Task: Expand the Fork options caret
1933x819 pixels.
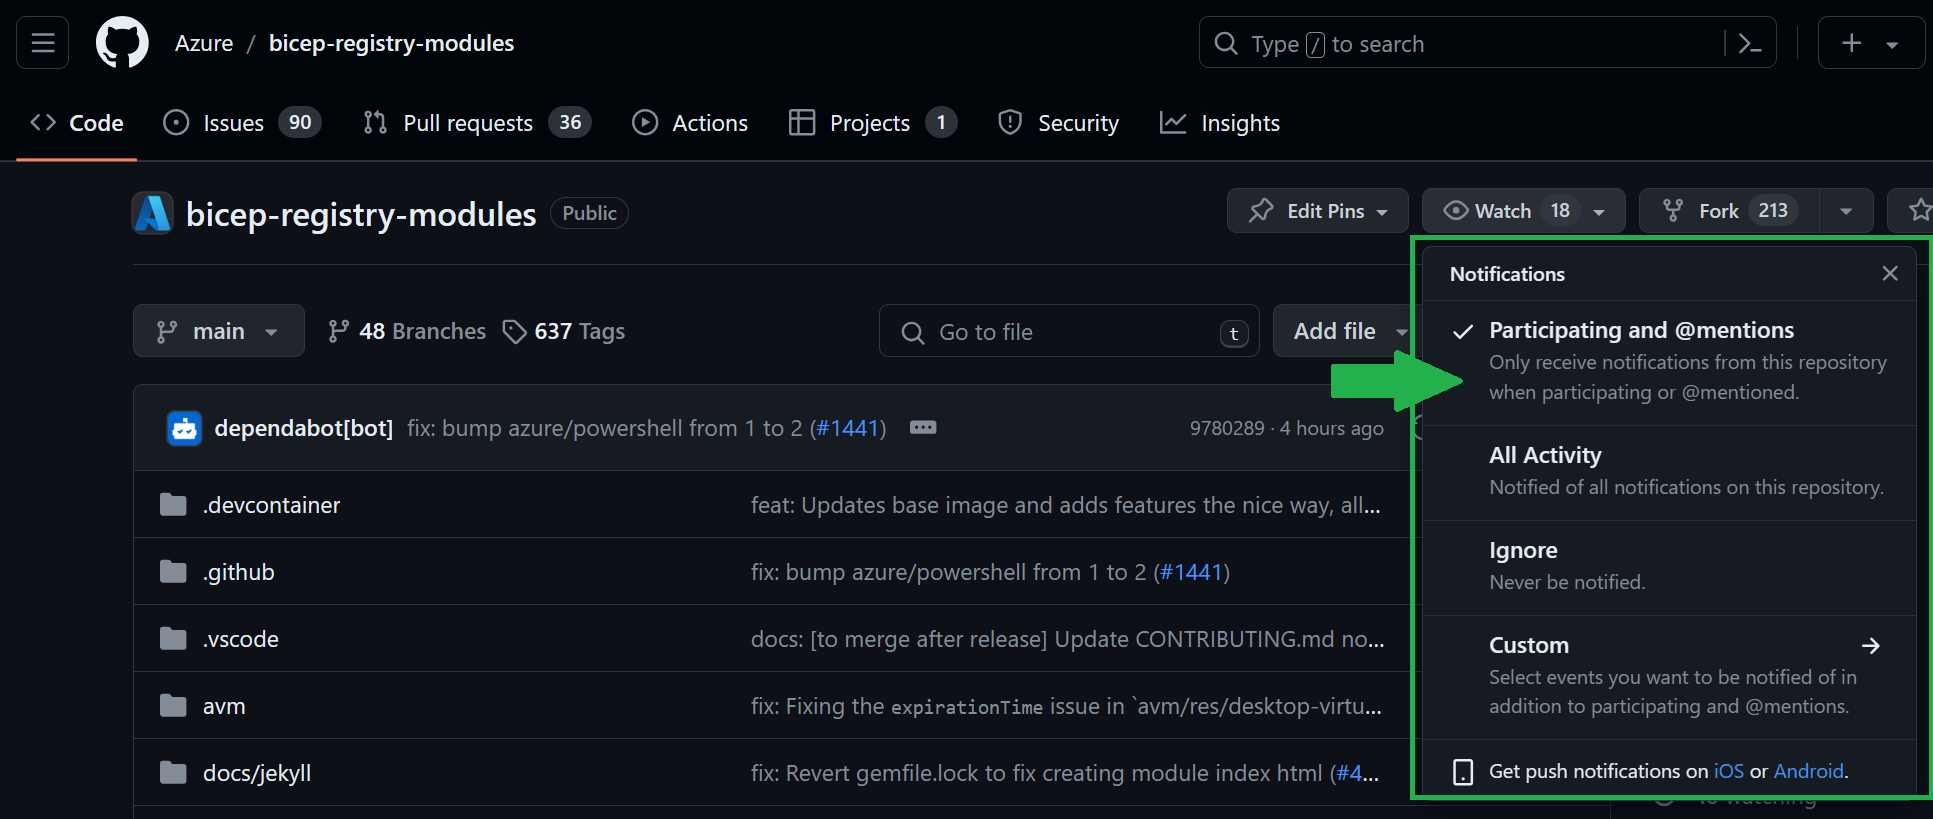Action: pyautogui.click(x=1846, y=211)
